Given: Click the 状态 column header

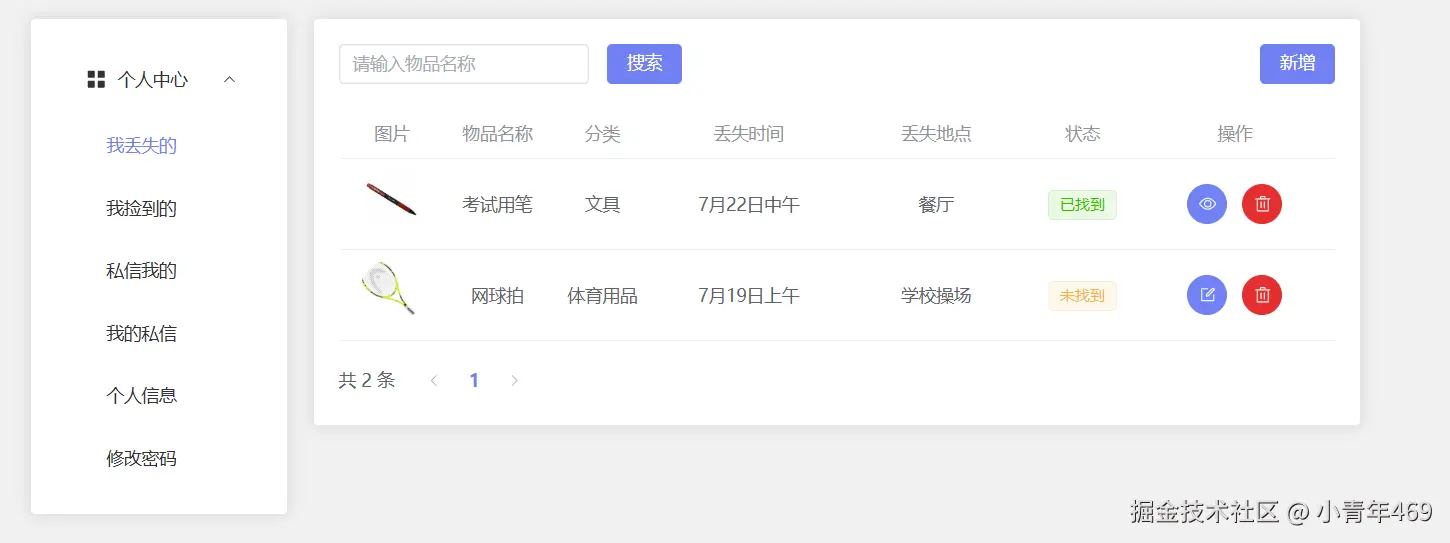Looking at the screenshot, I should tap(1082, 134).
